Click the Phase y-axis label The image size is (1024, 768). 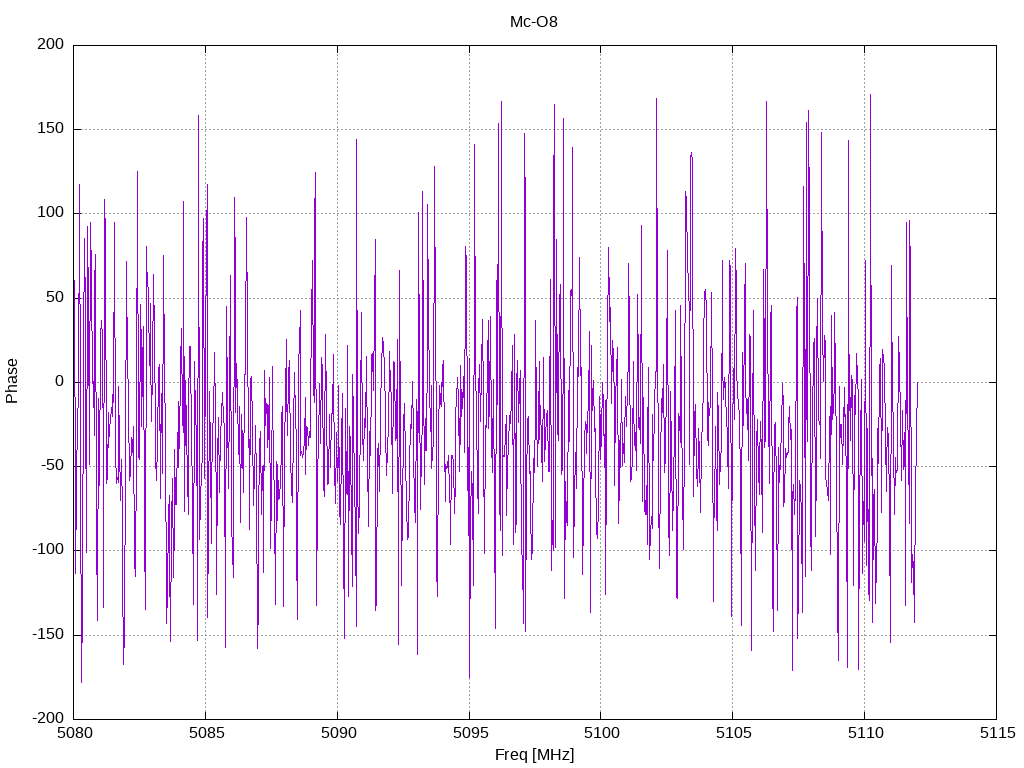tap(12, 381)
